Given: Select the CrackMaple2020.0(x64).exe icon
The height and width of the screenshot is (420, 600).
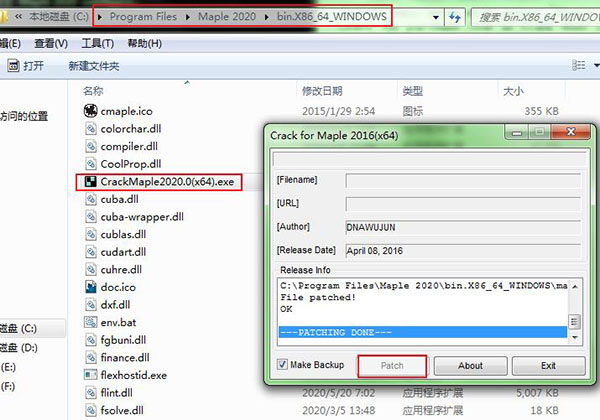Looking at the screenshot, I should (x=91, y=181).
